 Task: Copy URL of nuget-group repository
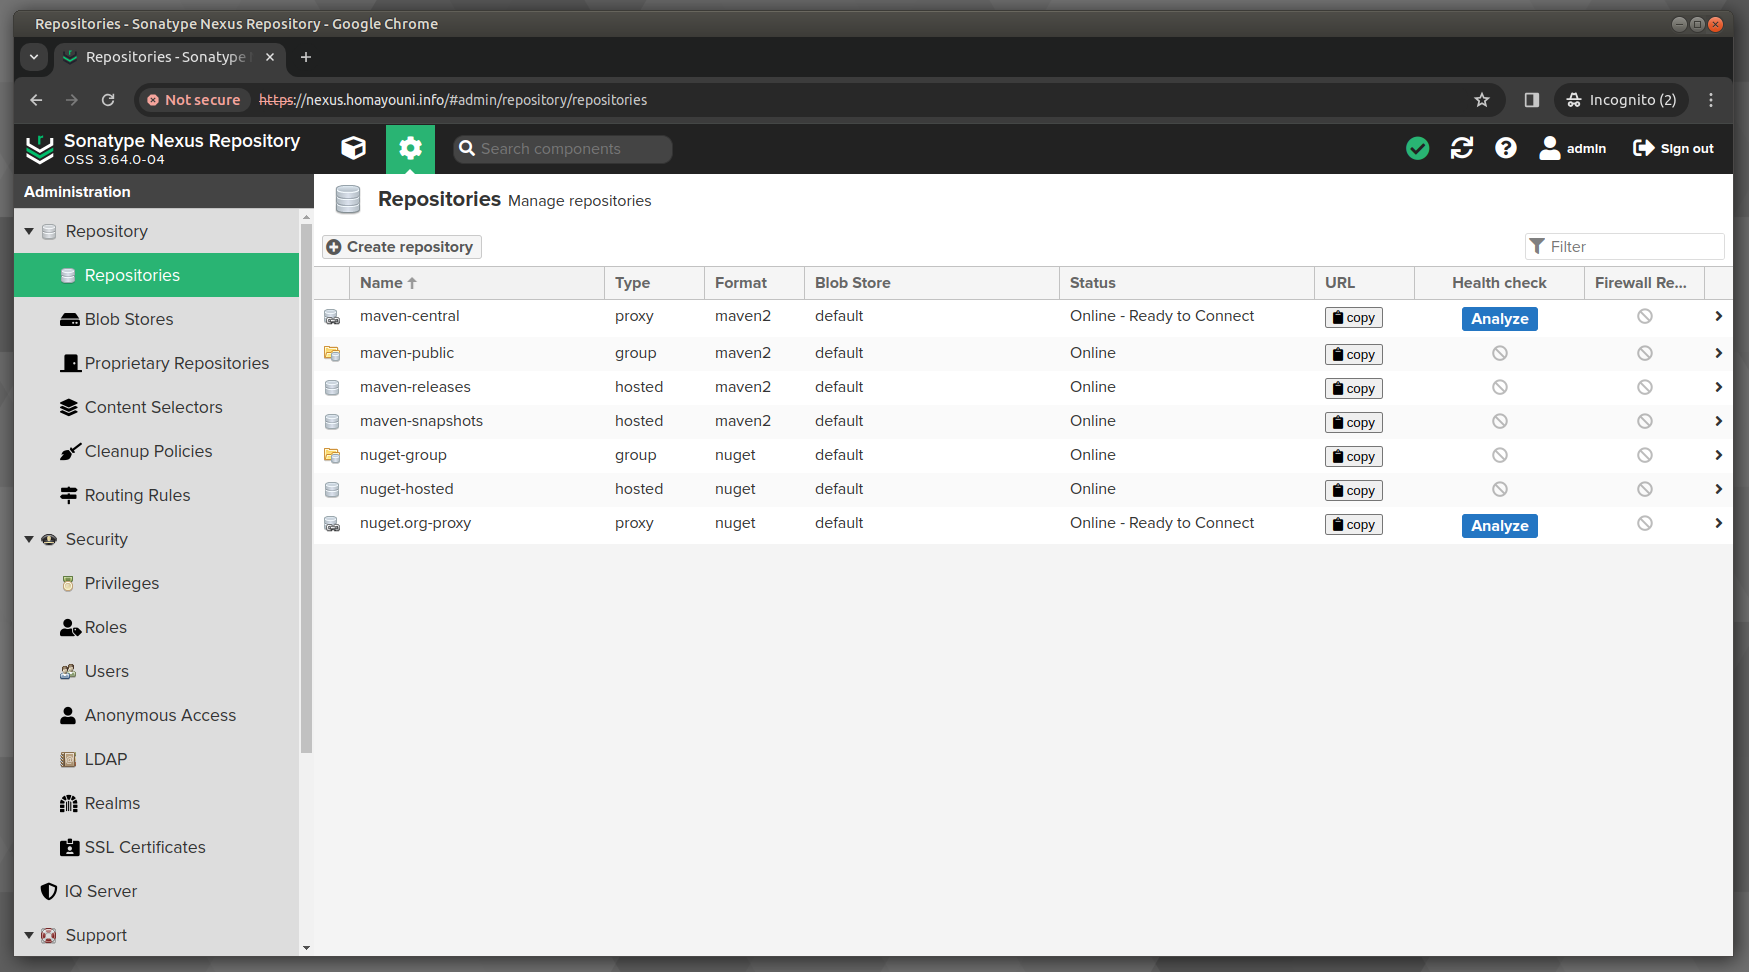1354,457
